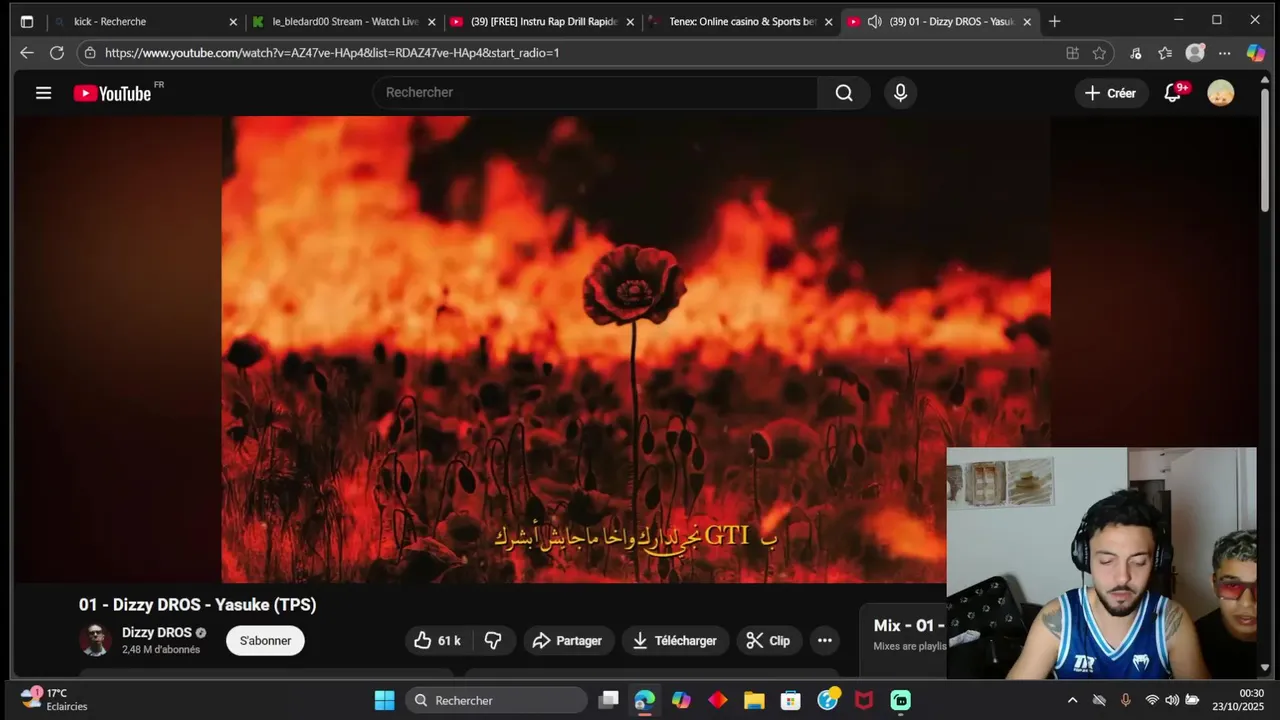Image resolution: width=1280 pixels, height=720 pixels.
Task: Open a new tab with plus button
Action: tap(1054, 21)
